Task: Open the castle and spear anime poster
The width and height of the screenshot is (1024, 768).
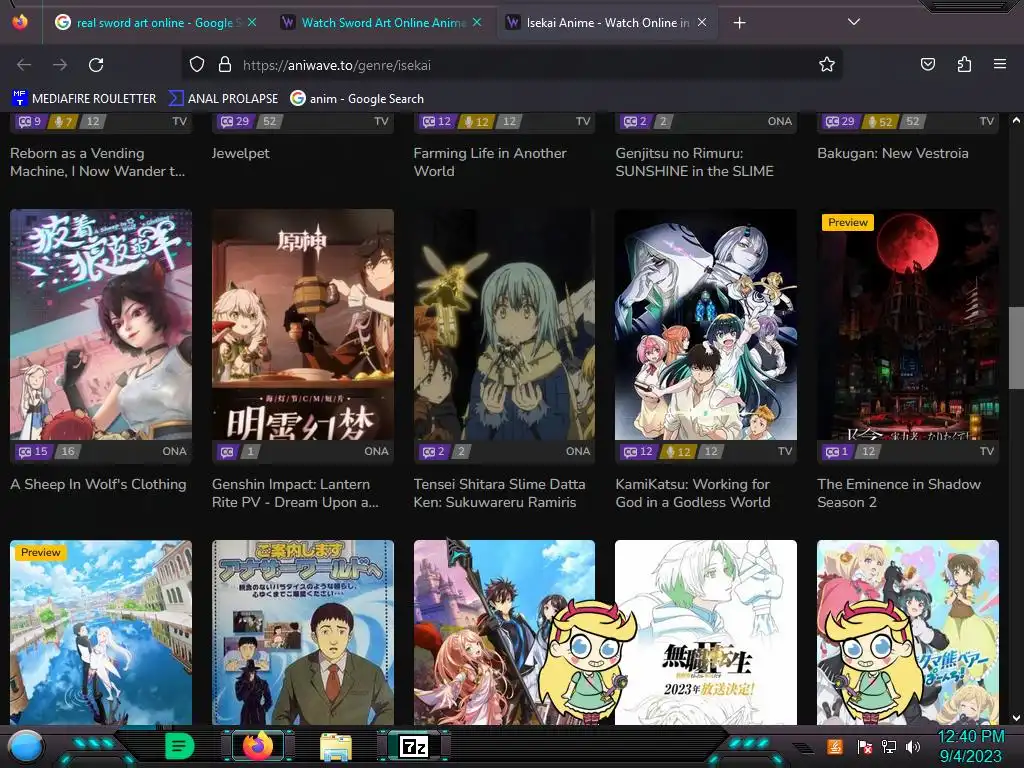Action: pos(504,632)
